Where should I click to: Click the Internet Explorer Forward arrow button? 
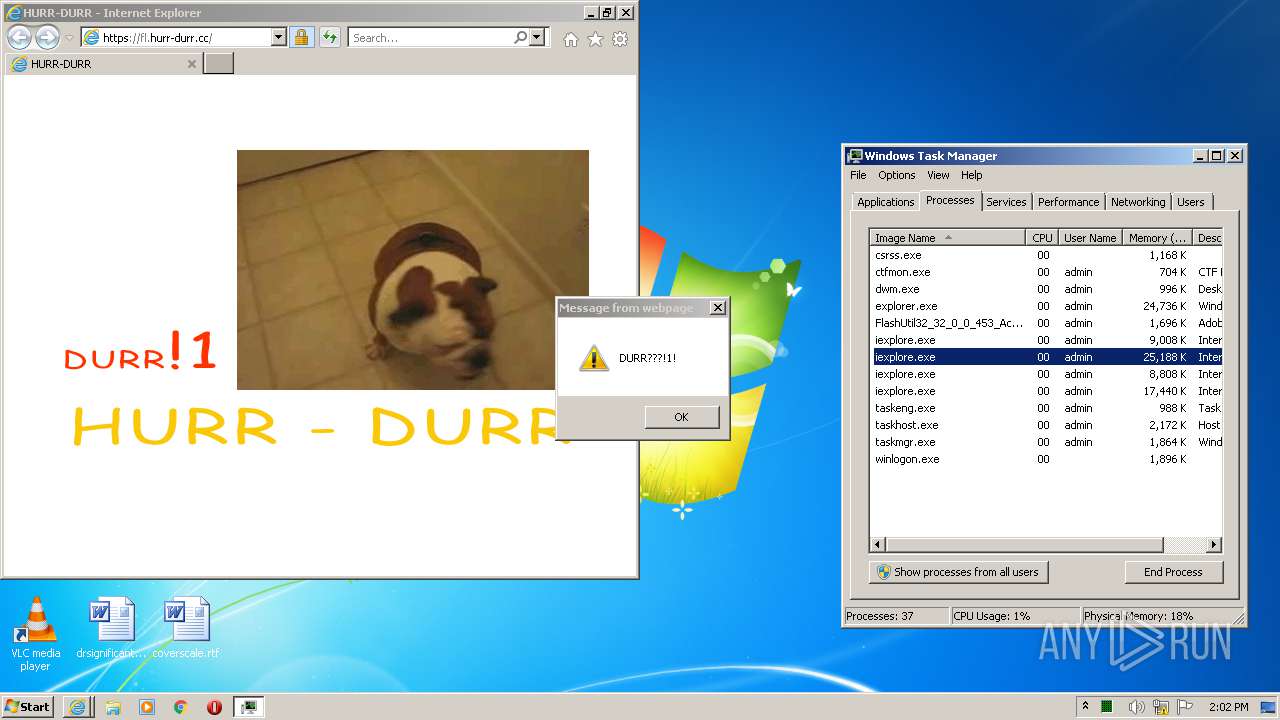coord(47,38)
